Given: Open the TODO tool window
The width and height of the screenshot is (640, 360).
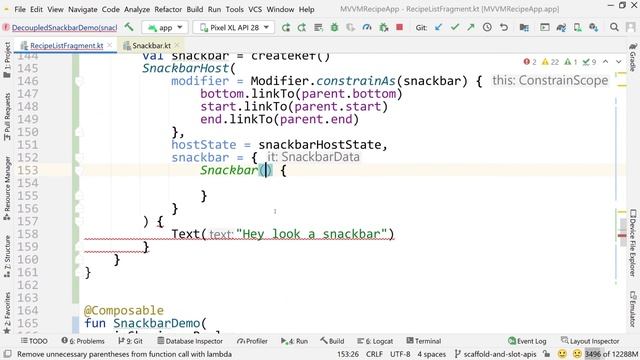Looking at the screenshot, I should pos(34,341).
